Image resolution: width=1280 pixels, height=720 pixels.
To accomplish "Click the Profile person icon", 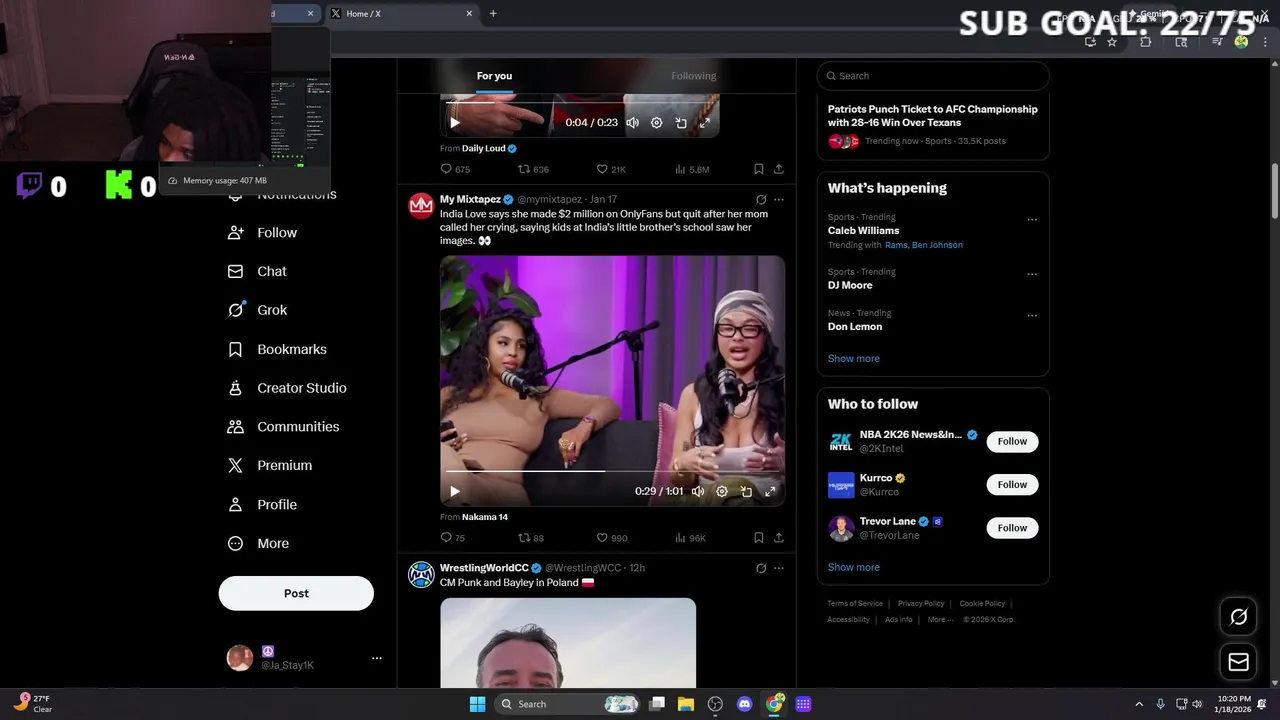I will pyautogui.click(x=235, y=504).
